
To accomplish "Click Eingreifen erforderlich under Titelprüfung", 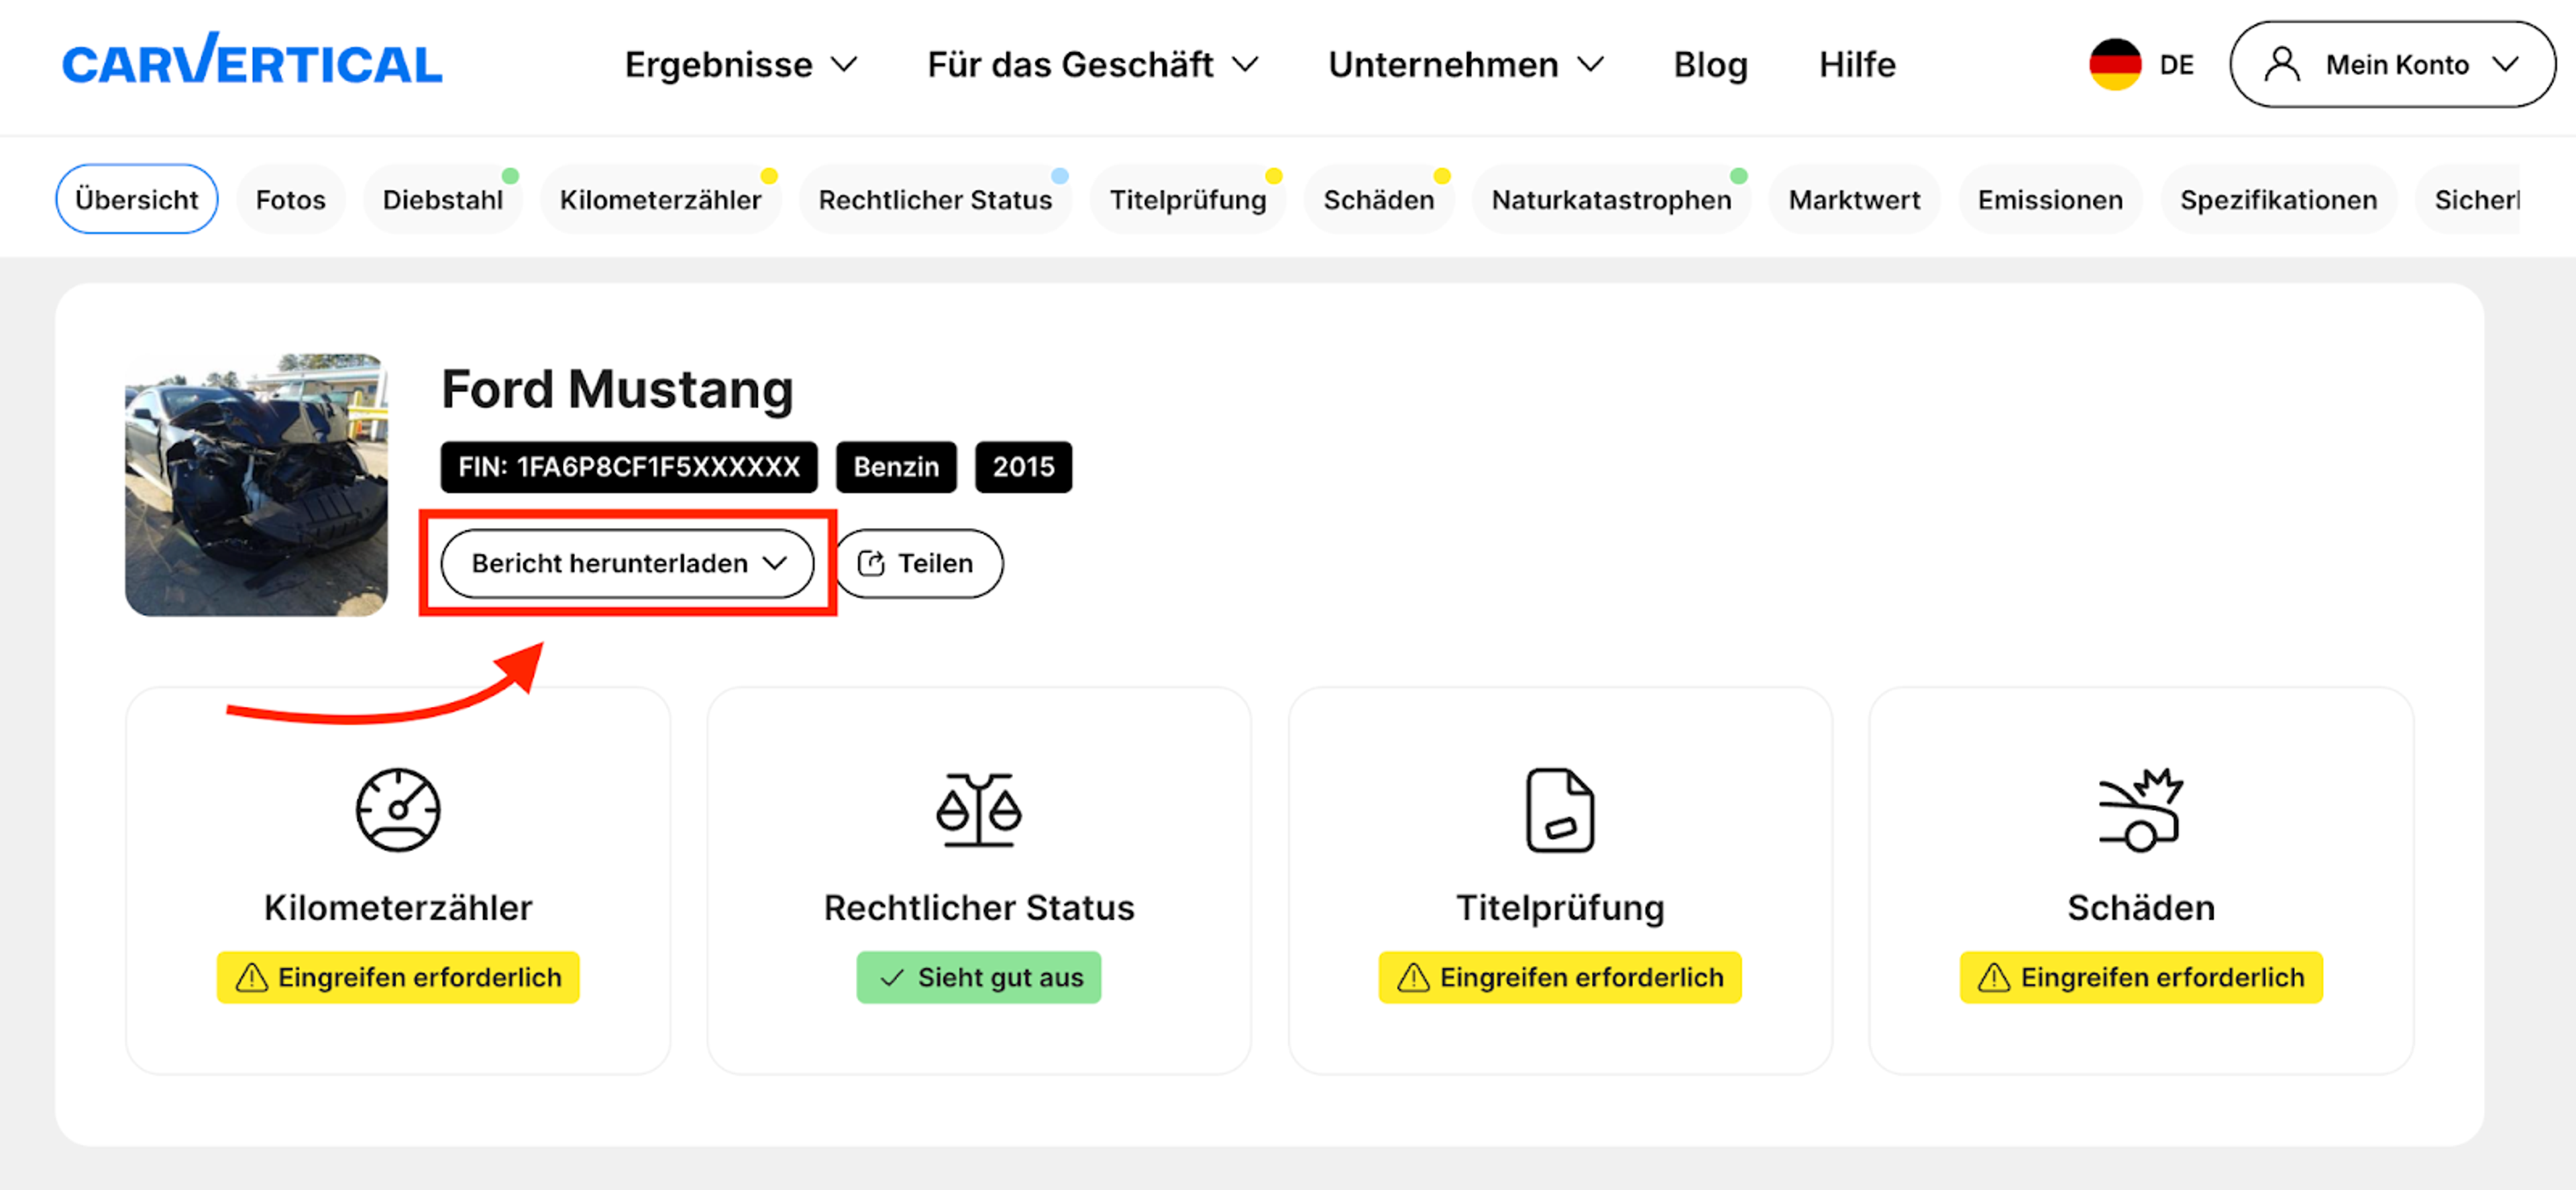I will pos(1560,977).
